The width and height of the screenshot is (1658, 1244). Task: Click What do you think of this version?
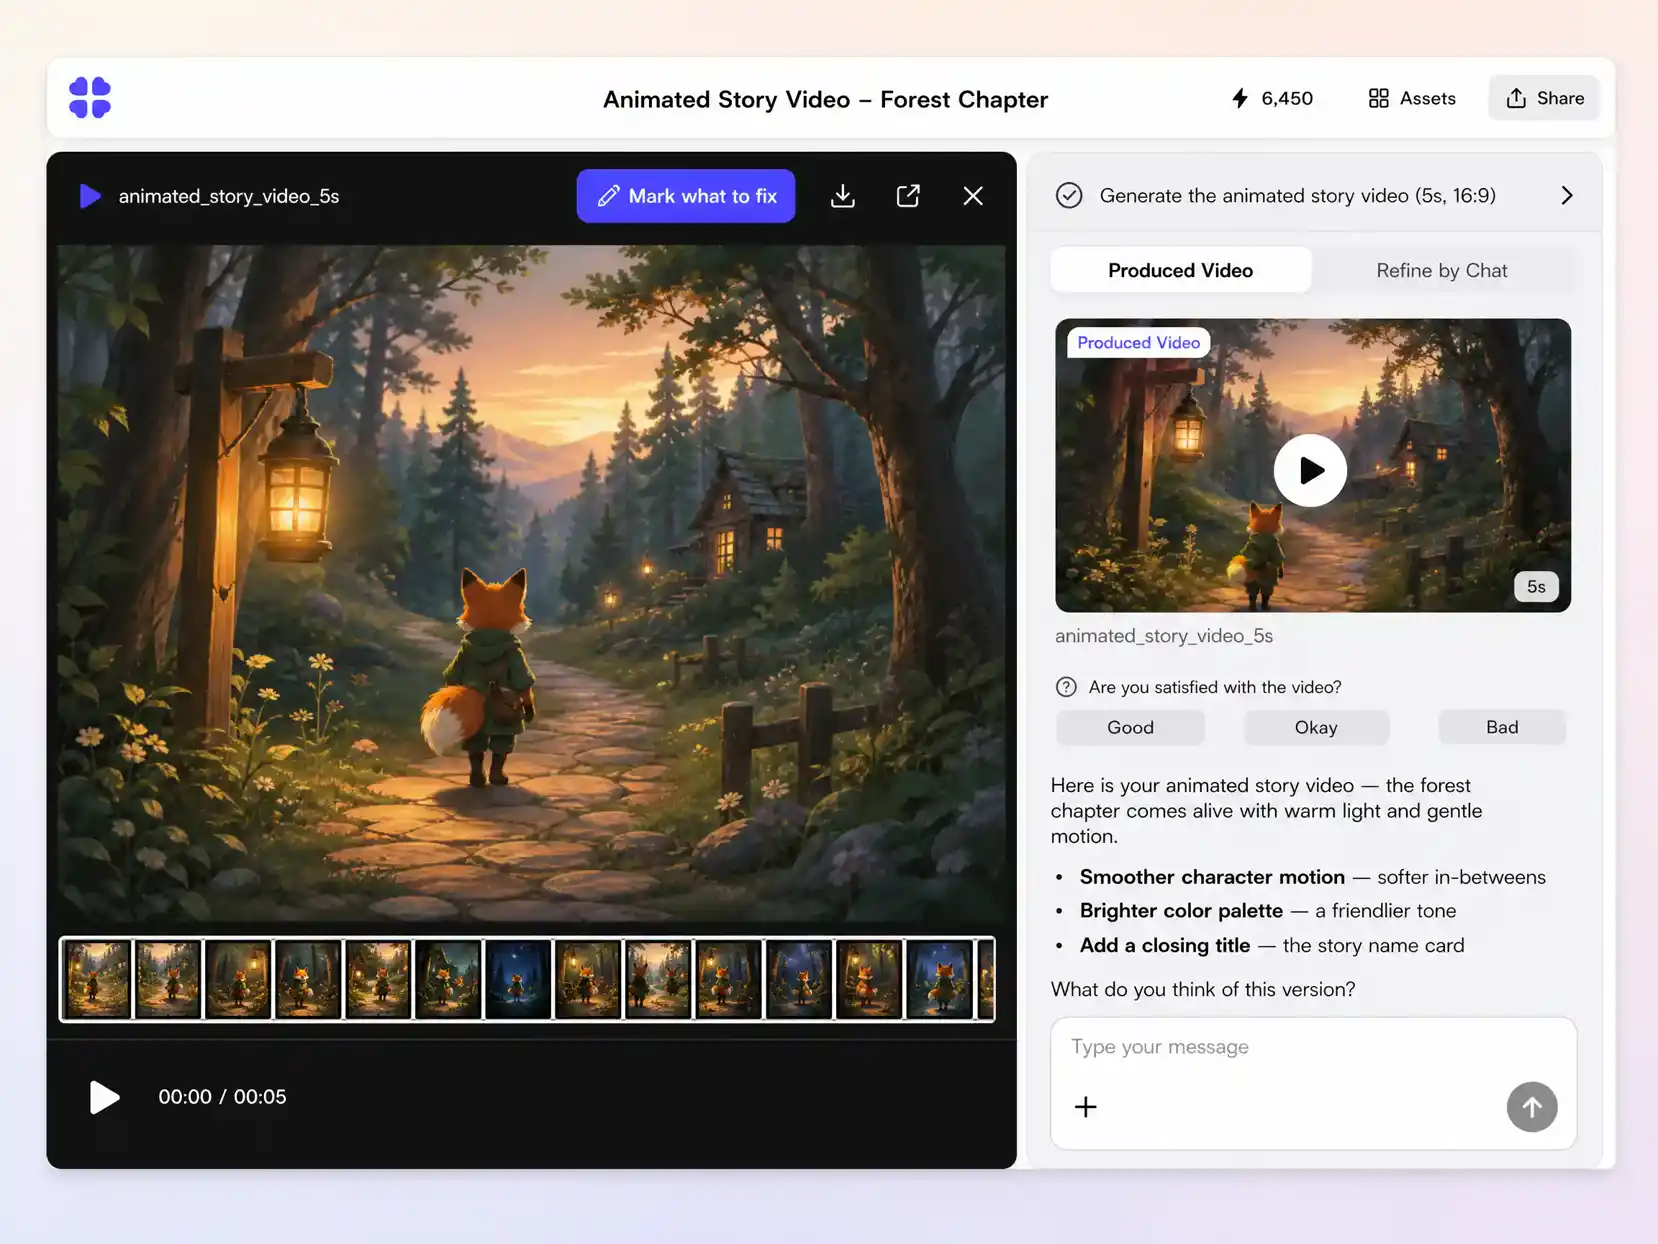[1203, 989]
